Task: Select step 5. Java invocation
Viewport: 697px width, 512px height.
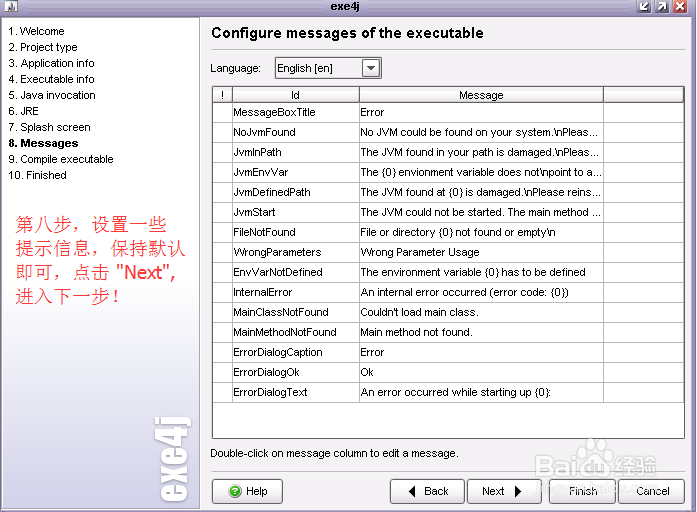Action: [52, 95]
